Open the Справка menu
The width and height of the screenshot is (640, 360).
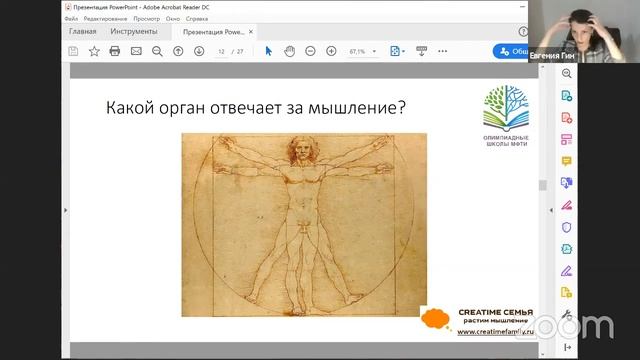click(197, 19)
